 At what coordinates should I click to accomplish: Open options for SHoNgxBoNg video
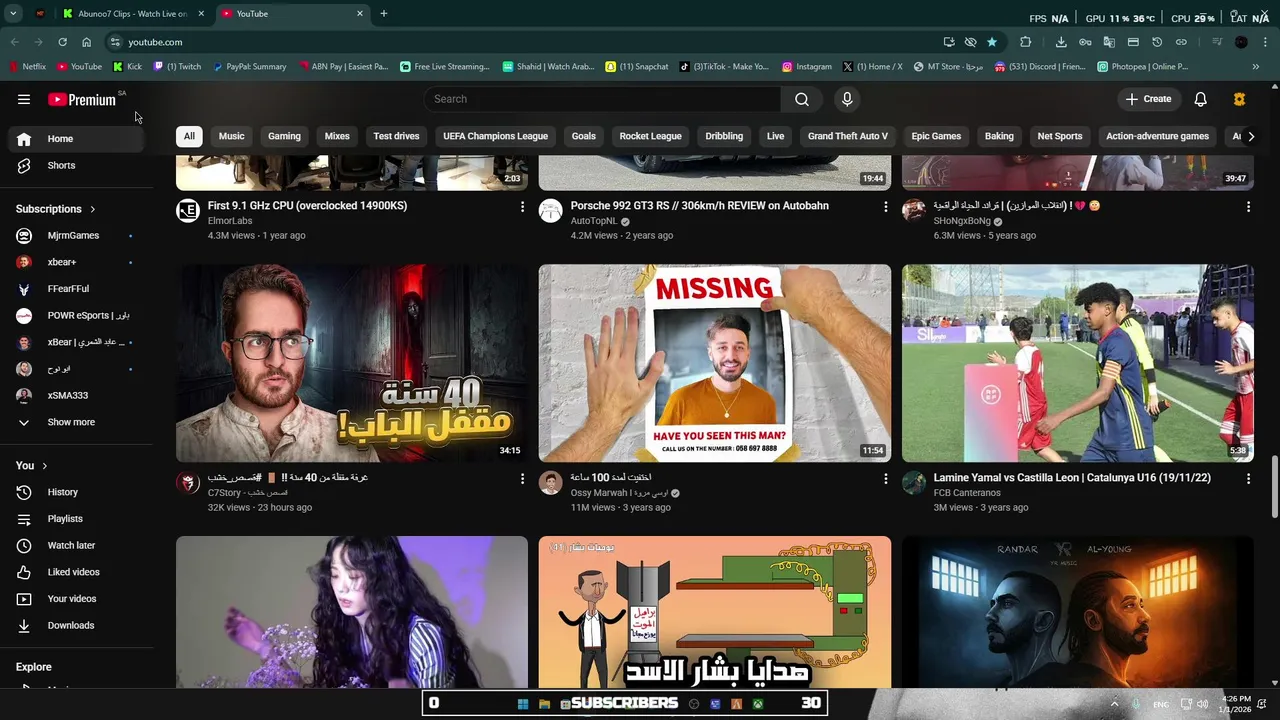tap(1248, 207)
